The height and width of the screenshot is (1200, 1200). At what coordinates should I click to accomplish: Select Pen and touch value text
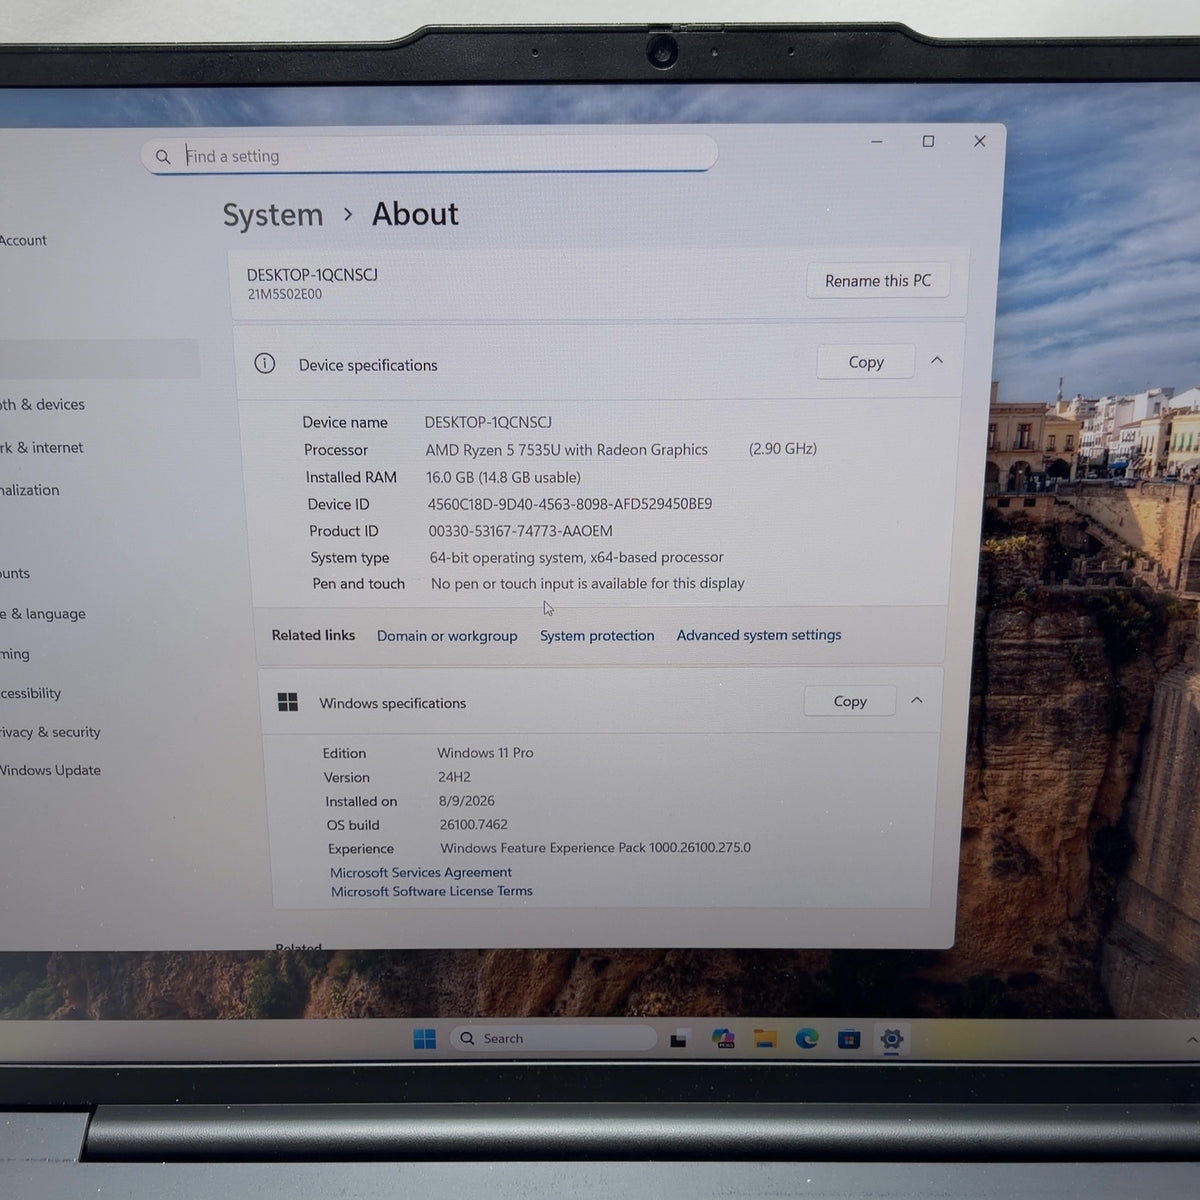pos(588,583)
